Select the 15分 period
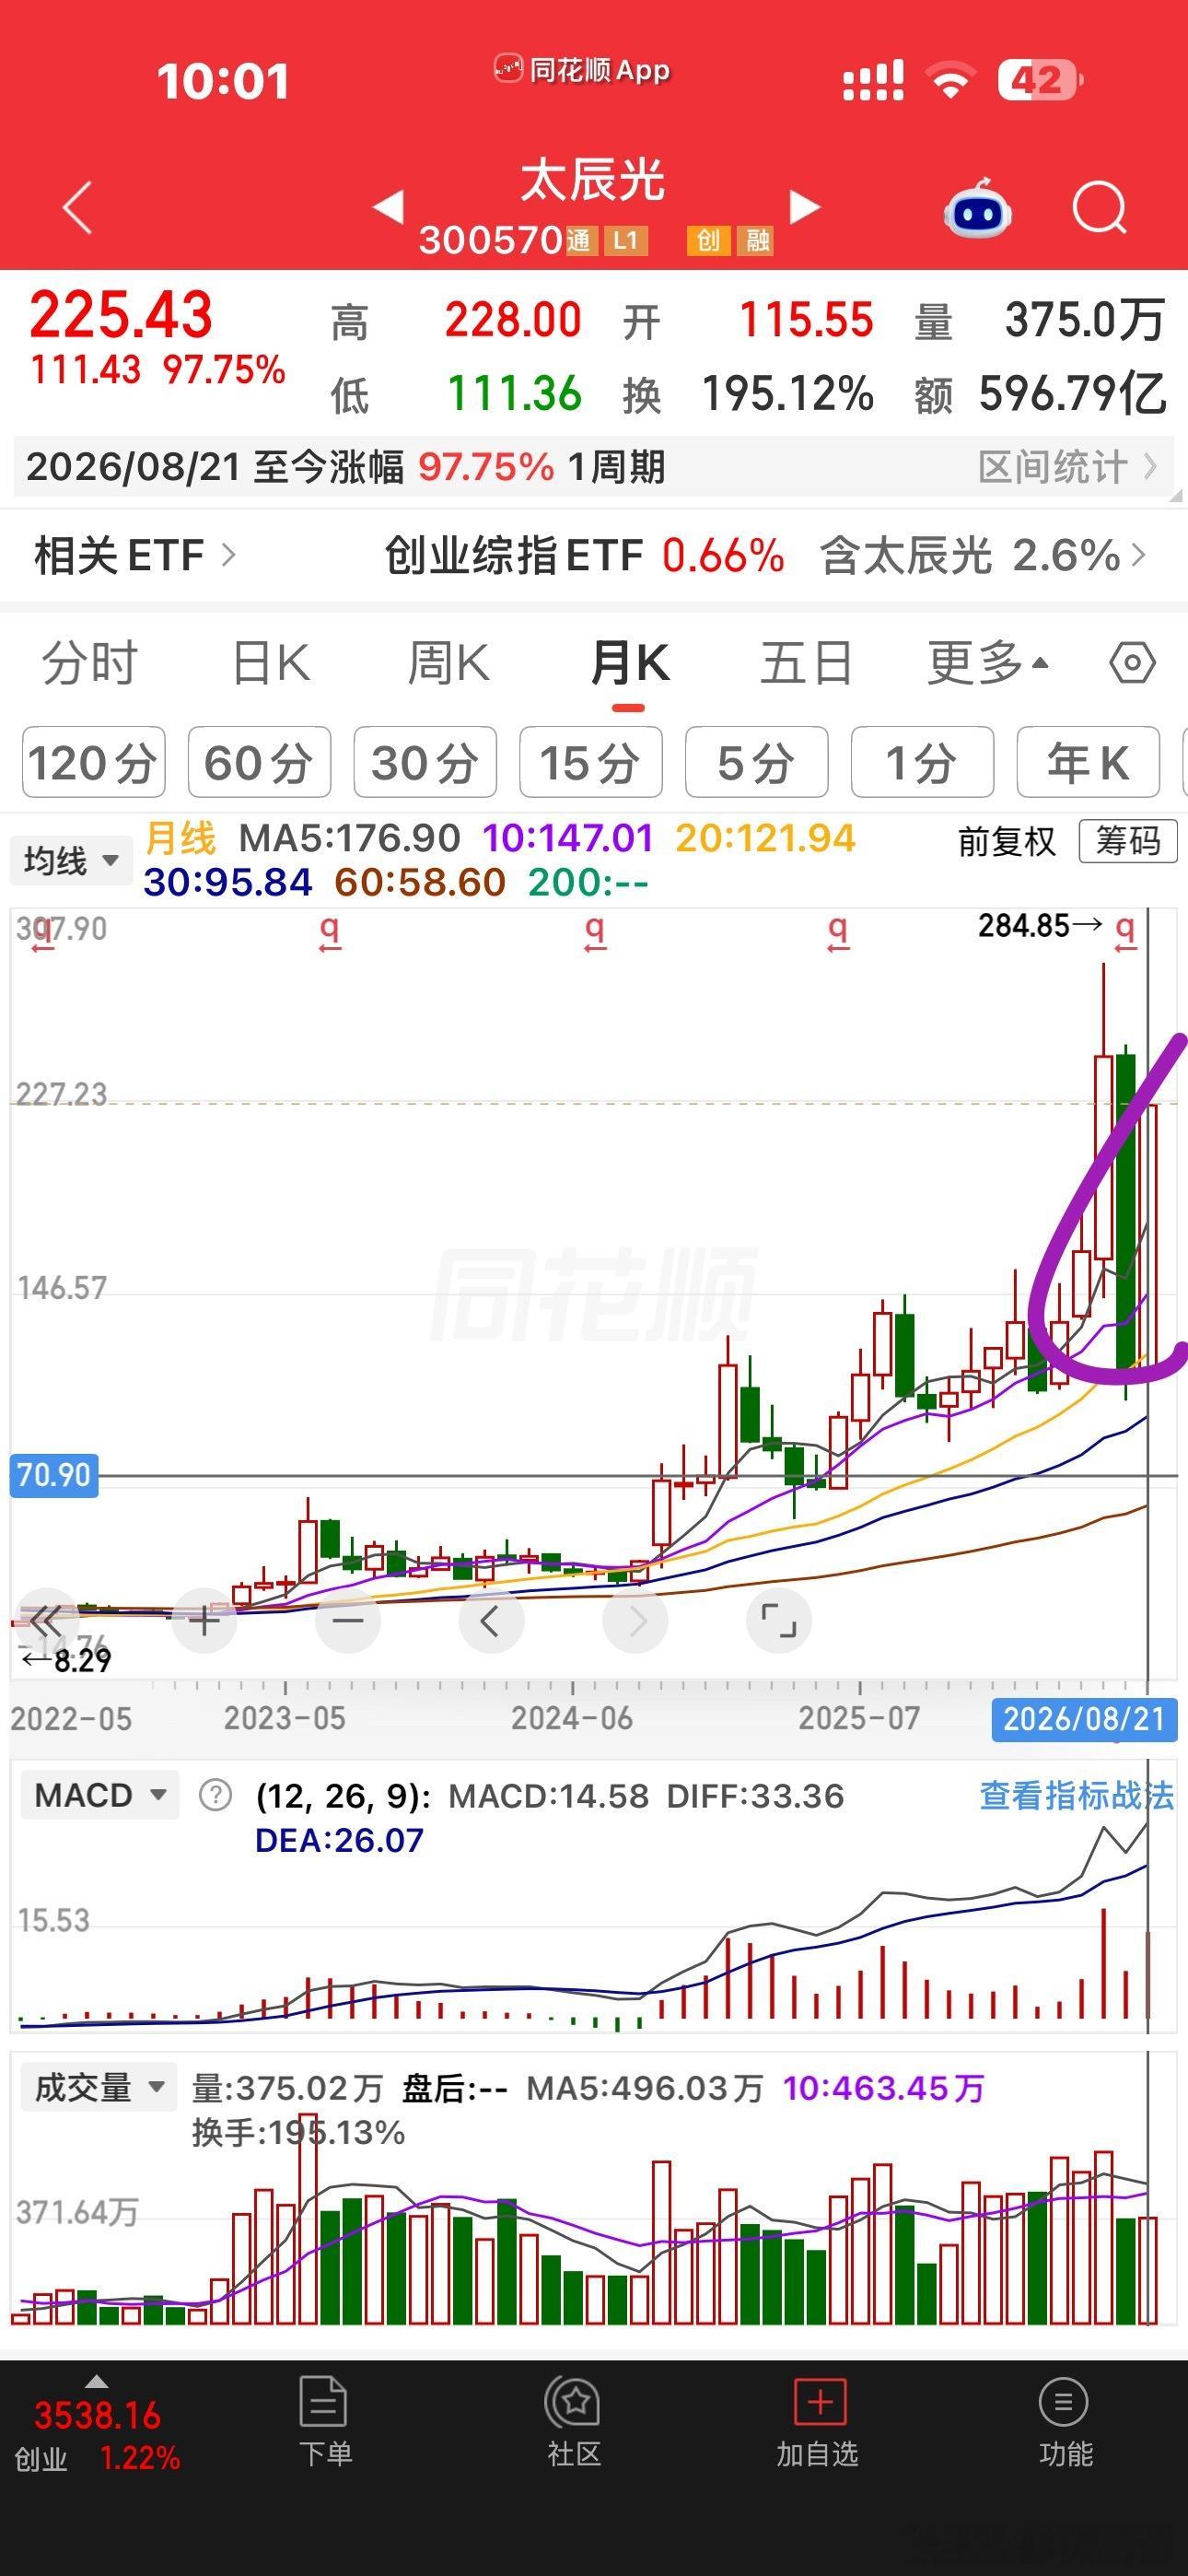 [591, 762]
